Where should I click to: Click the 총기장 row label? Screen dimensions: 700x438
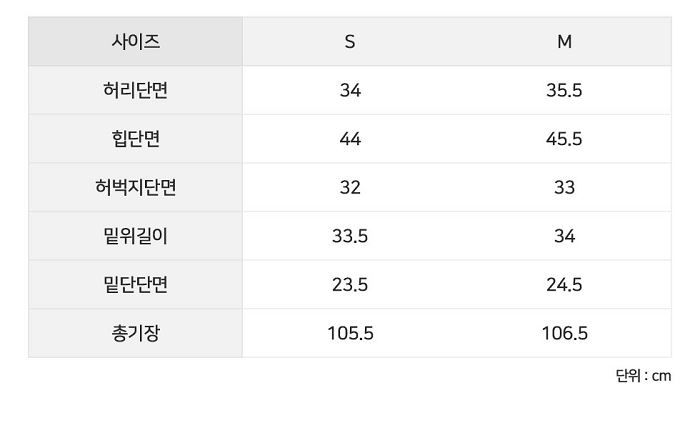point(136,333)
